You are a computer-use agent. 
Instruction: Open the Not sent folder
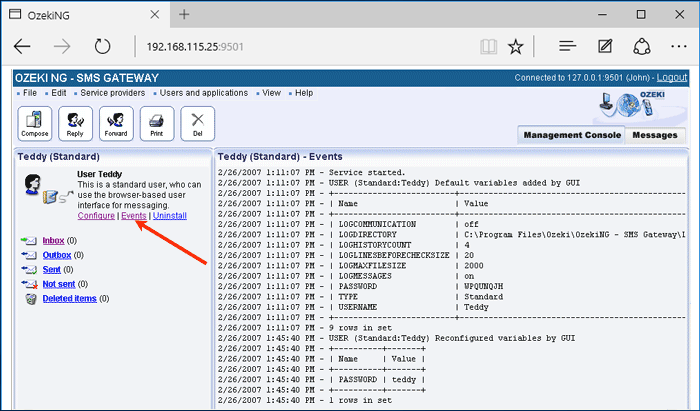coord(60,284)
